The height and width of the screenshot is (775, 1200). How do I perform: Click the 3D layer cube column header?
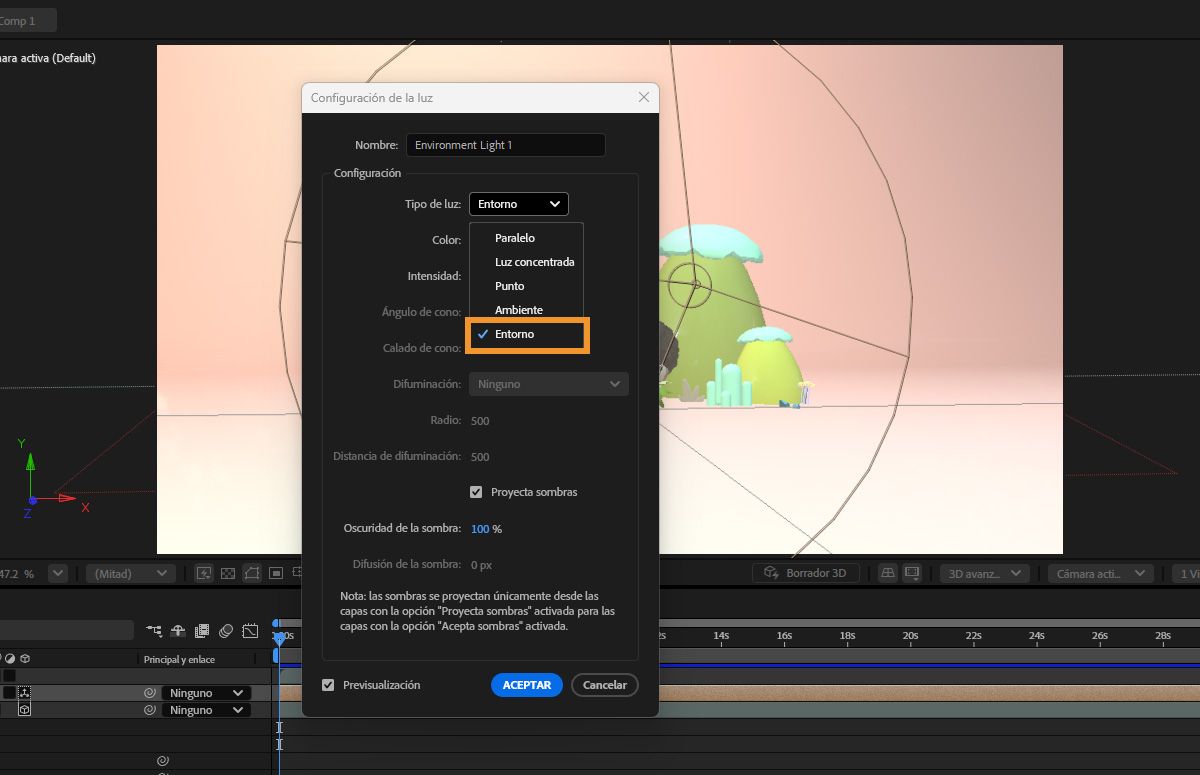click(25, 659)
